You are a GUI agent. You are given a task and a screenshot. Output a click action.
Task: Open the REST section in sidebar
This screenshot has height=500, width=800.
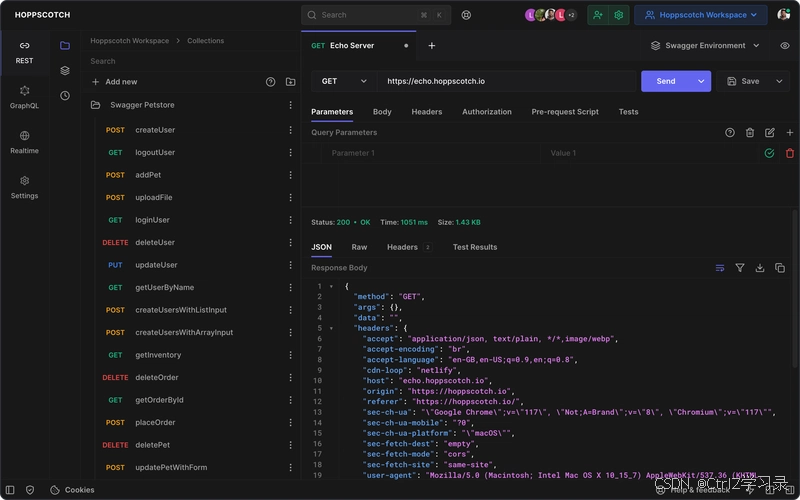[x=24, y=53]
